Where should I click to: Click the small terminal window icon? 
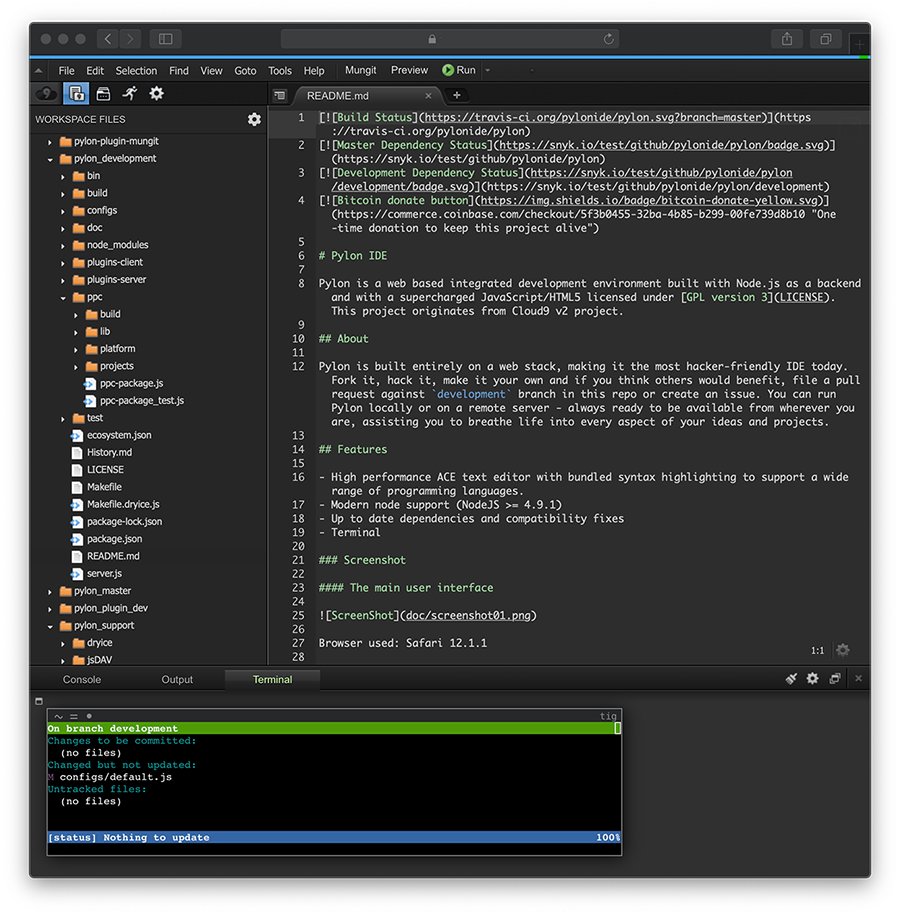tap(39, 701)
